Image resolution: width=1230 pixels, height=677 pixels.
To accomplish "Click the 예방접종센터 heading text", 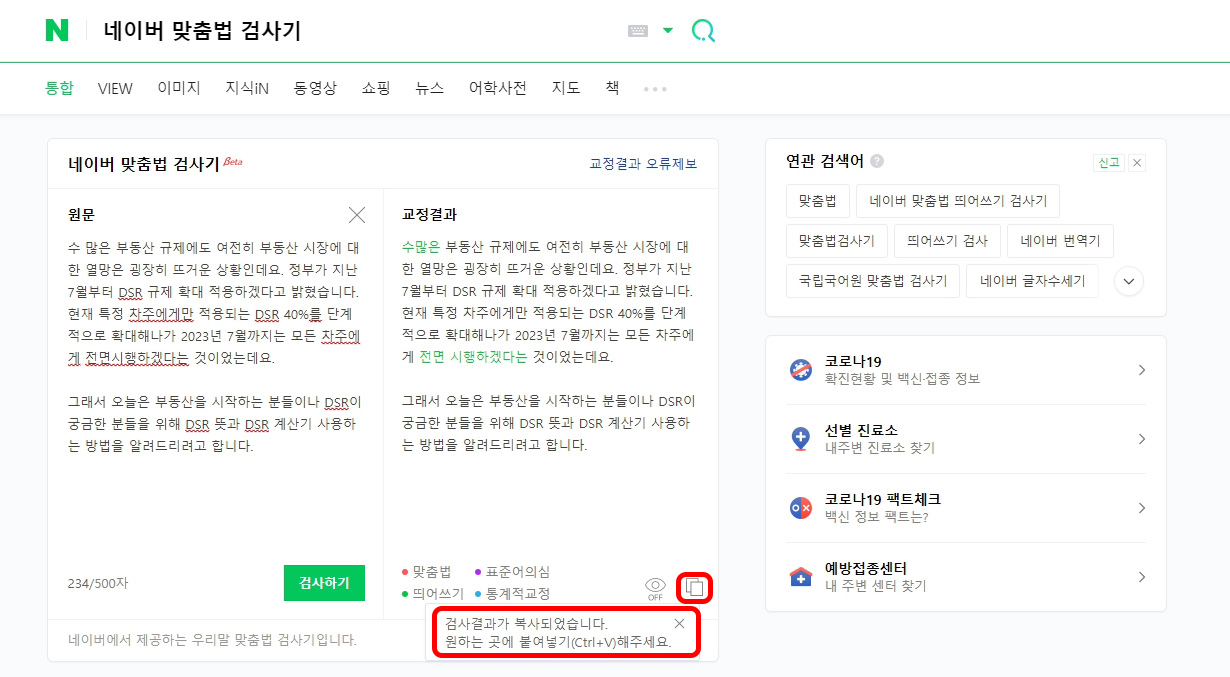I will [x=866, y=568].
